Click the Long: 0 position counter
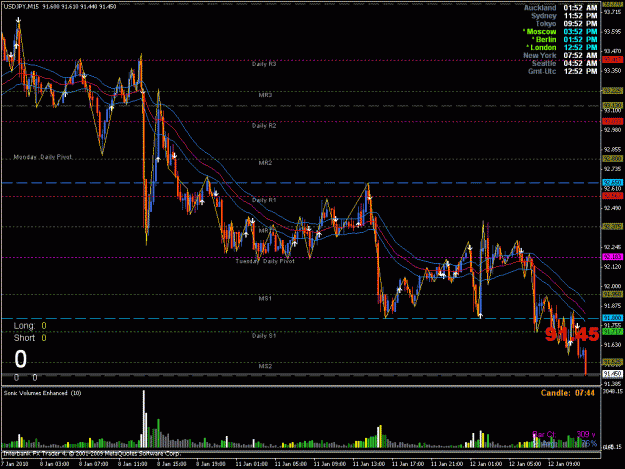 tap(30, 326)
